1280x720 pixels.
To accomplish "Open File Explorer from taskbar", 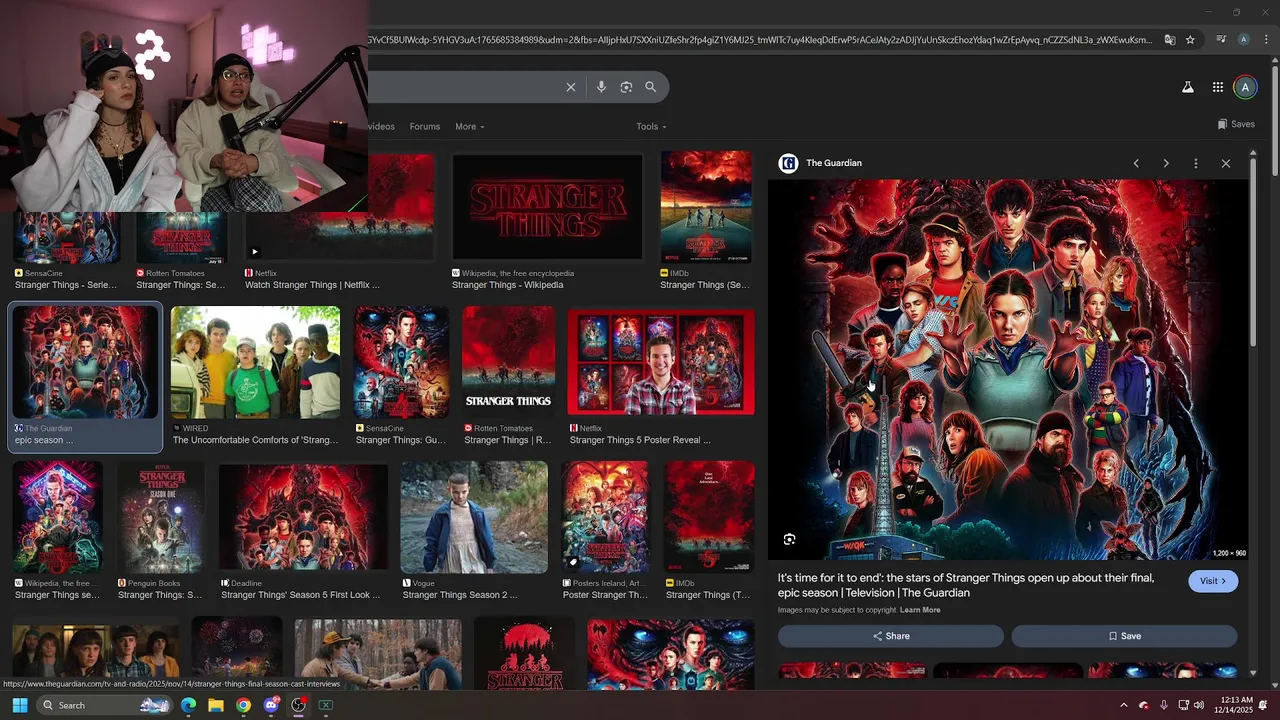I will (216, 705).
